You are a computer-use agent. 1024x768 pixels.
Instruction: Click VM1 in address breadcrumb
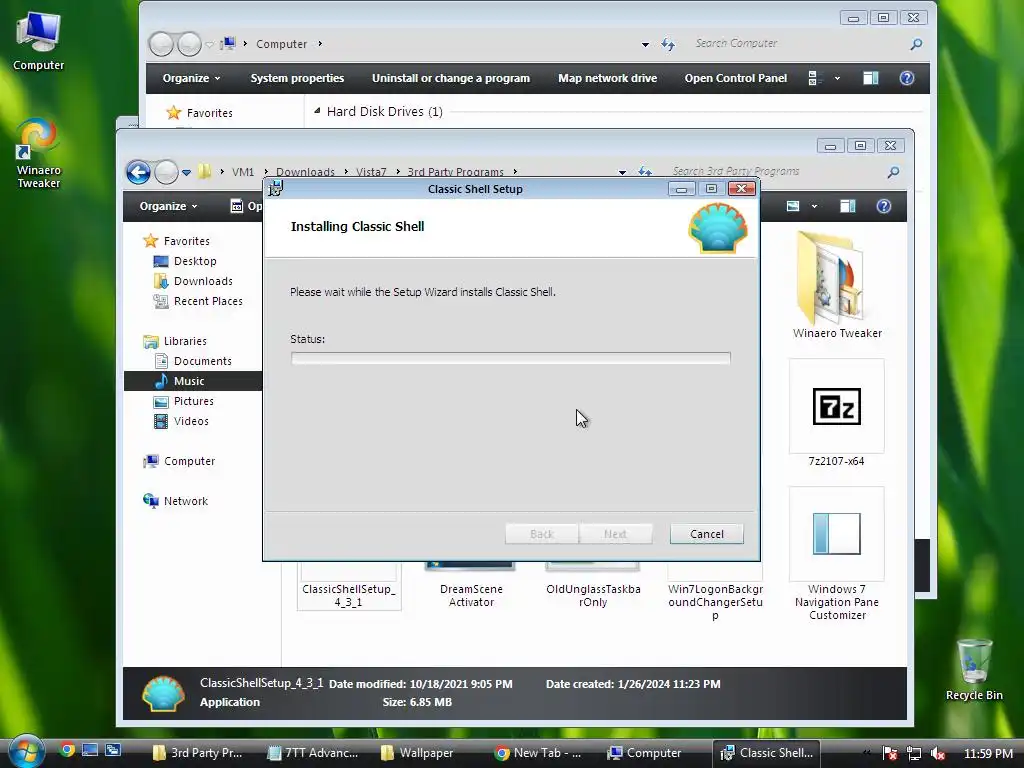242,172
